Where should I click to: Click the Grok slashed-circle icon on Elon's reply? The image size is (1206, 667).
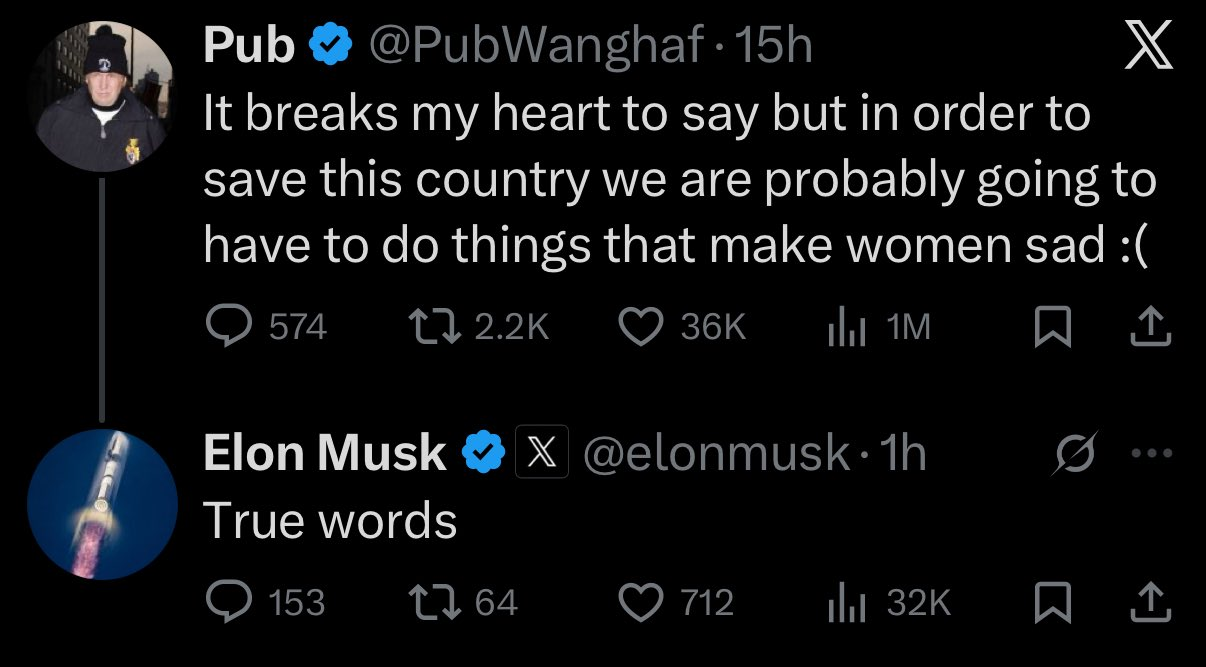(x=1076, y=453)
